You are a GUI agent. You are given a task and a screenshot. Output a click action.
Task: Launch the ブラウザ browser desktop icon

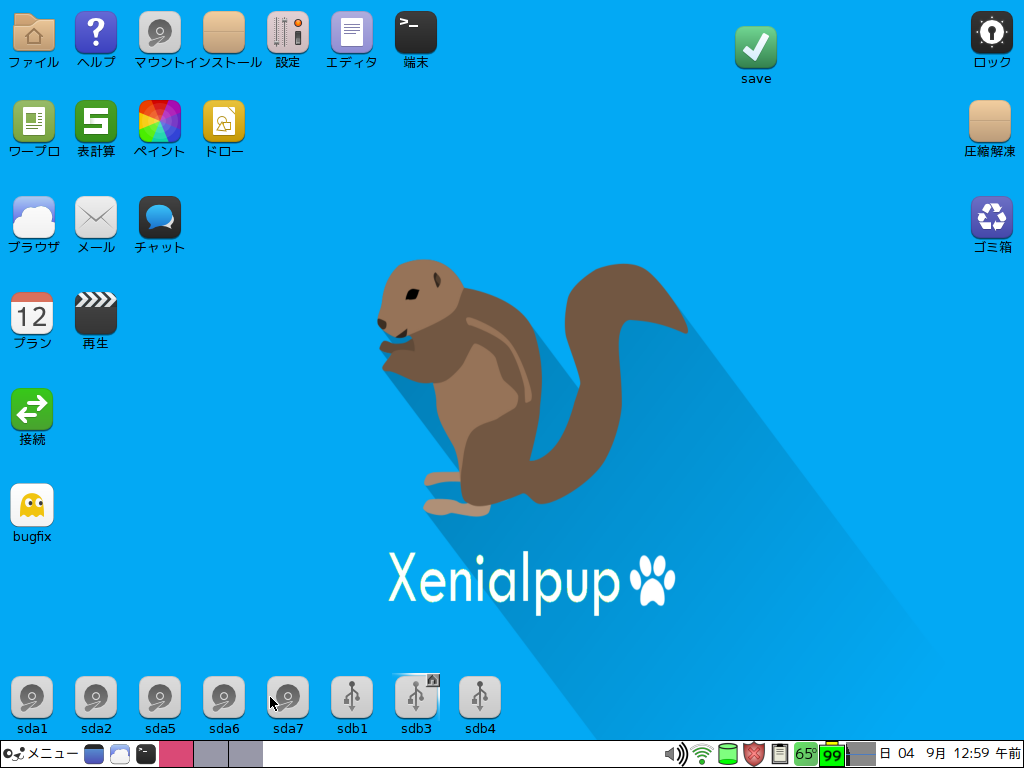click(33, 217)
